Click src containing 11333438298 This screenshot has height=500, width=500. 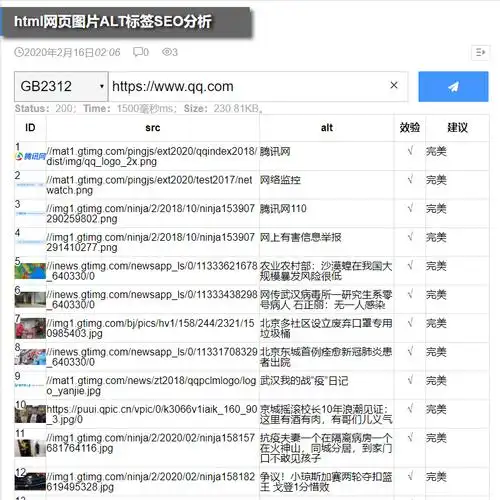(x=152, y=300)
